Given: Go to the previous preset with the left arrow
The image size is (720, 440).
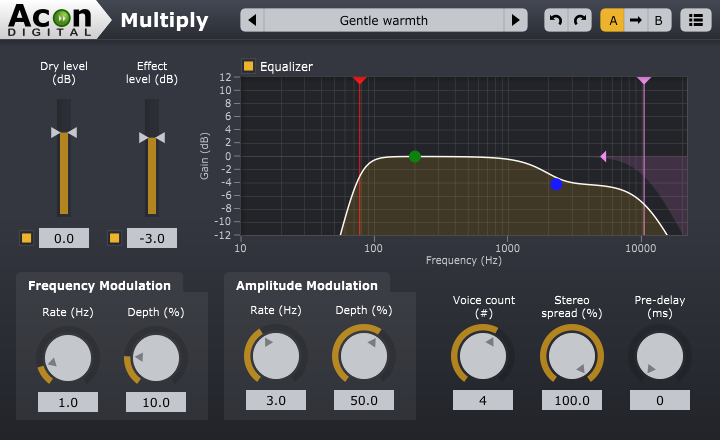Looking at the screenshot, I should 252,20.
